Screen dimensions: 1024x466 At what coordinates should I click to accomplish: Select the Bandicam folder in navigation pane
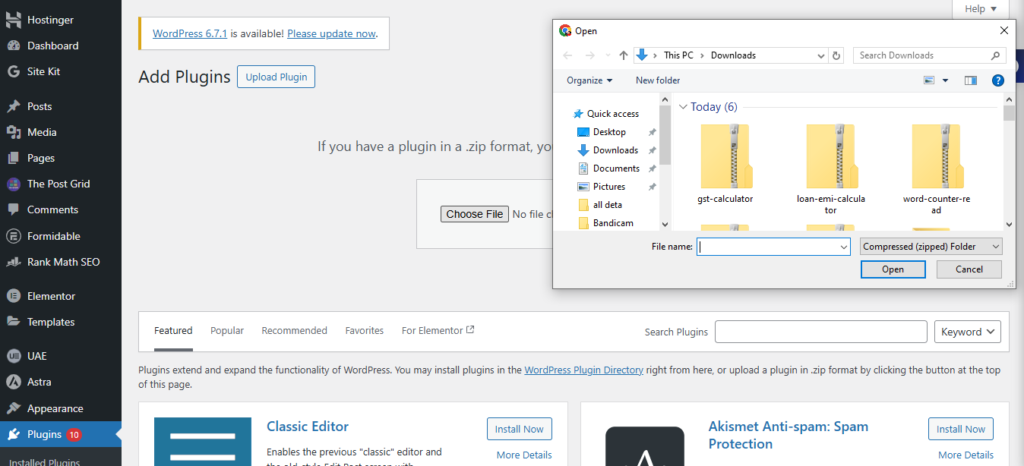613,223
